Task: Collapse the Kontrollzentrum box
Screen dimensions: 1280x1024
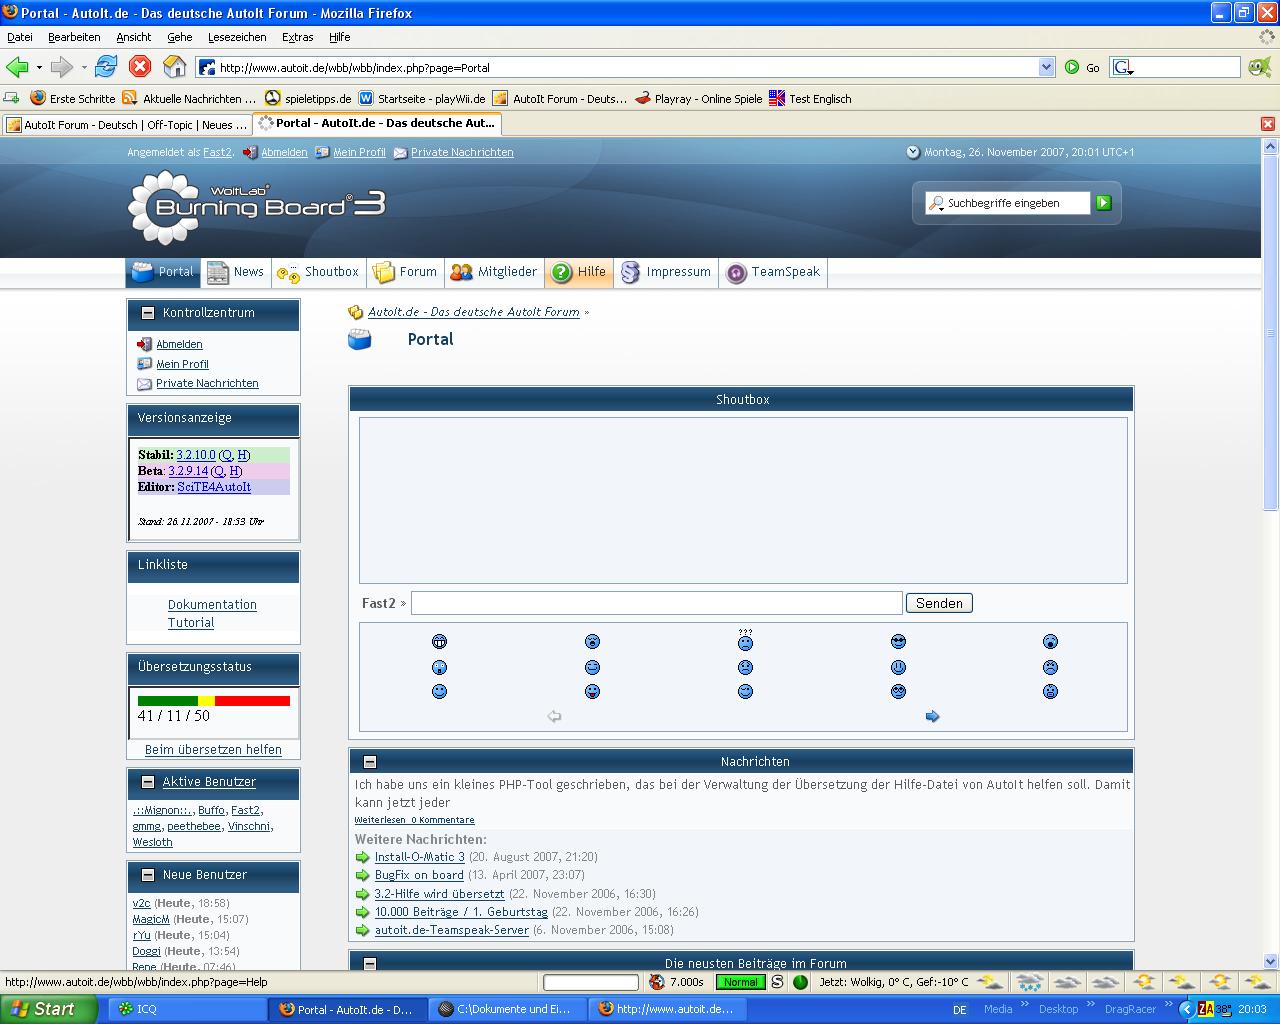Action: click(148, 313)
